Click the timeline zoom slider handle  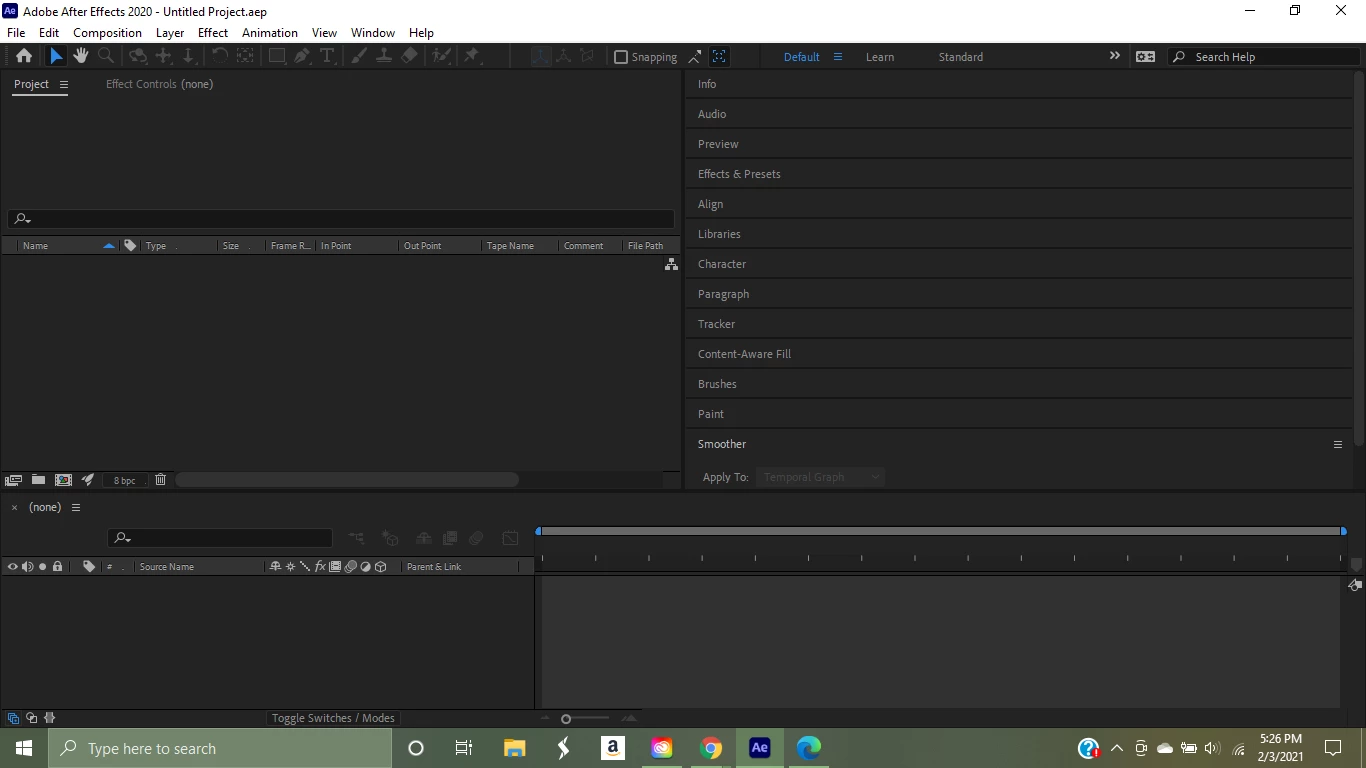566,719
